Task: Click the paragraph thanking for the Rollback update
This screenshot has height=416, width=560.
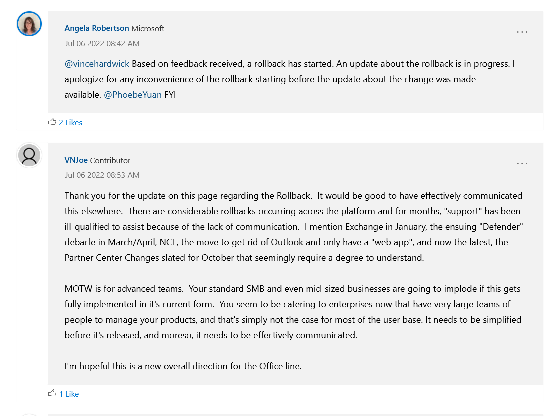Action: click(294, 227)
